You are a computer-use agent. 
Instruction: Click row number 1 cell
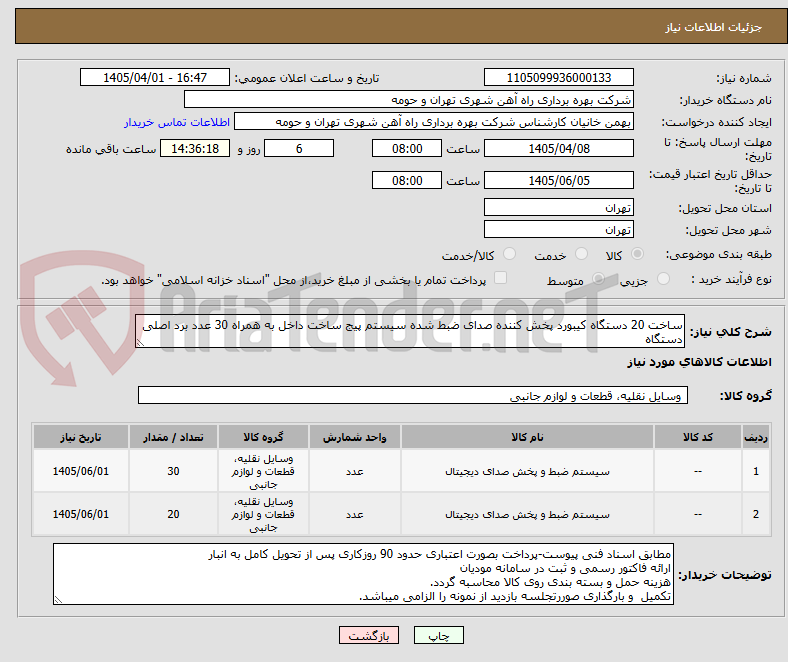point(756,471)
